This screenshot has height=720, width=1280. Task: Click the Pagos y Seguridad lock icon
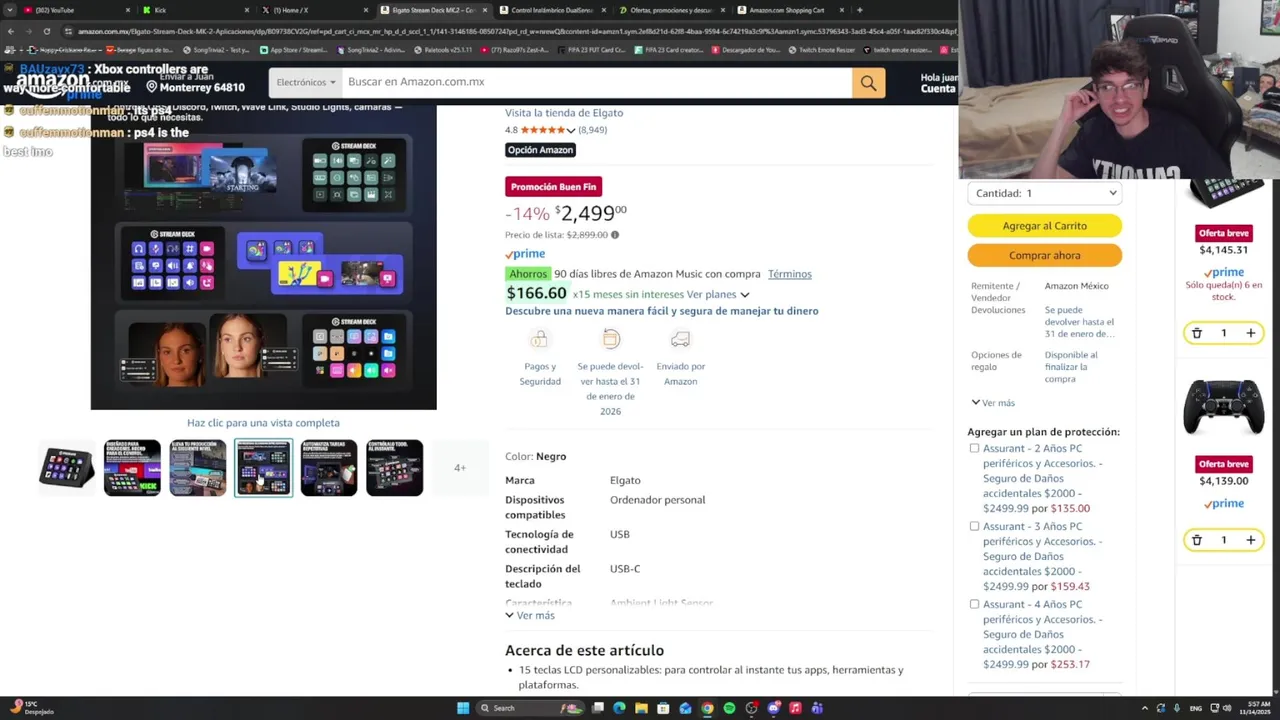pyautogui.click(x=539, y=340)
